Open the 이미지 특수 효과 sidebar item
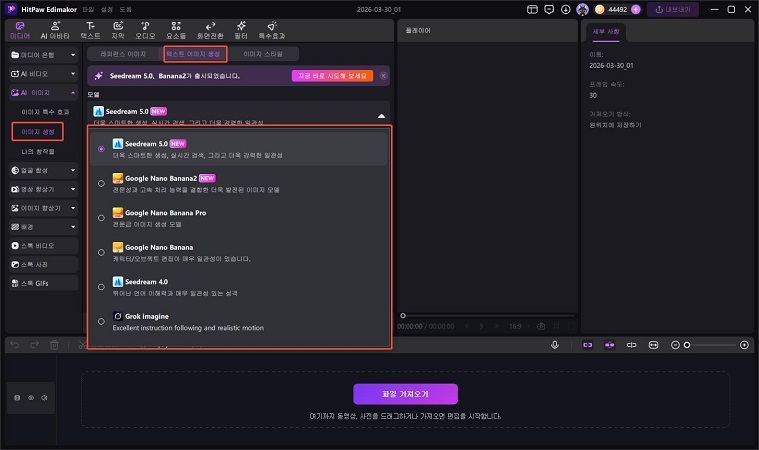The height and width of the screenshot is (450, 759). pyautogui.click(x=45, y=112)
